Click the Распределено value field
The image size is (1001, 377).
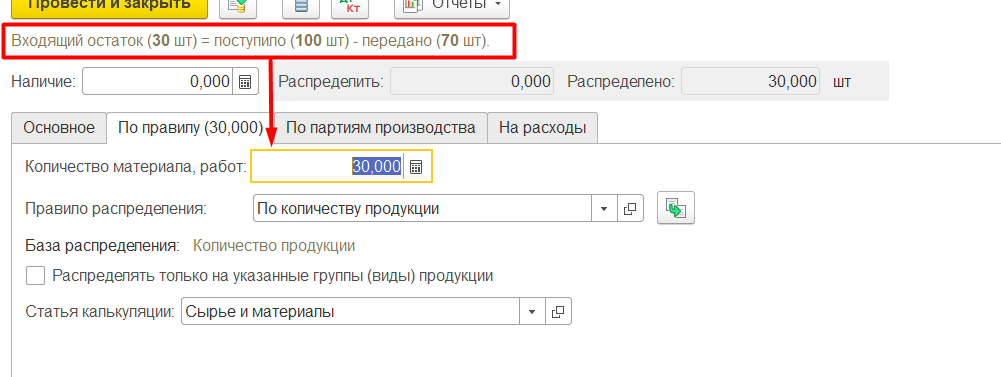click(x=750, y=82)
